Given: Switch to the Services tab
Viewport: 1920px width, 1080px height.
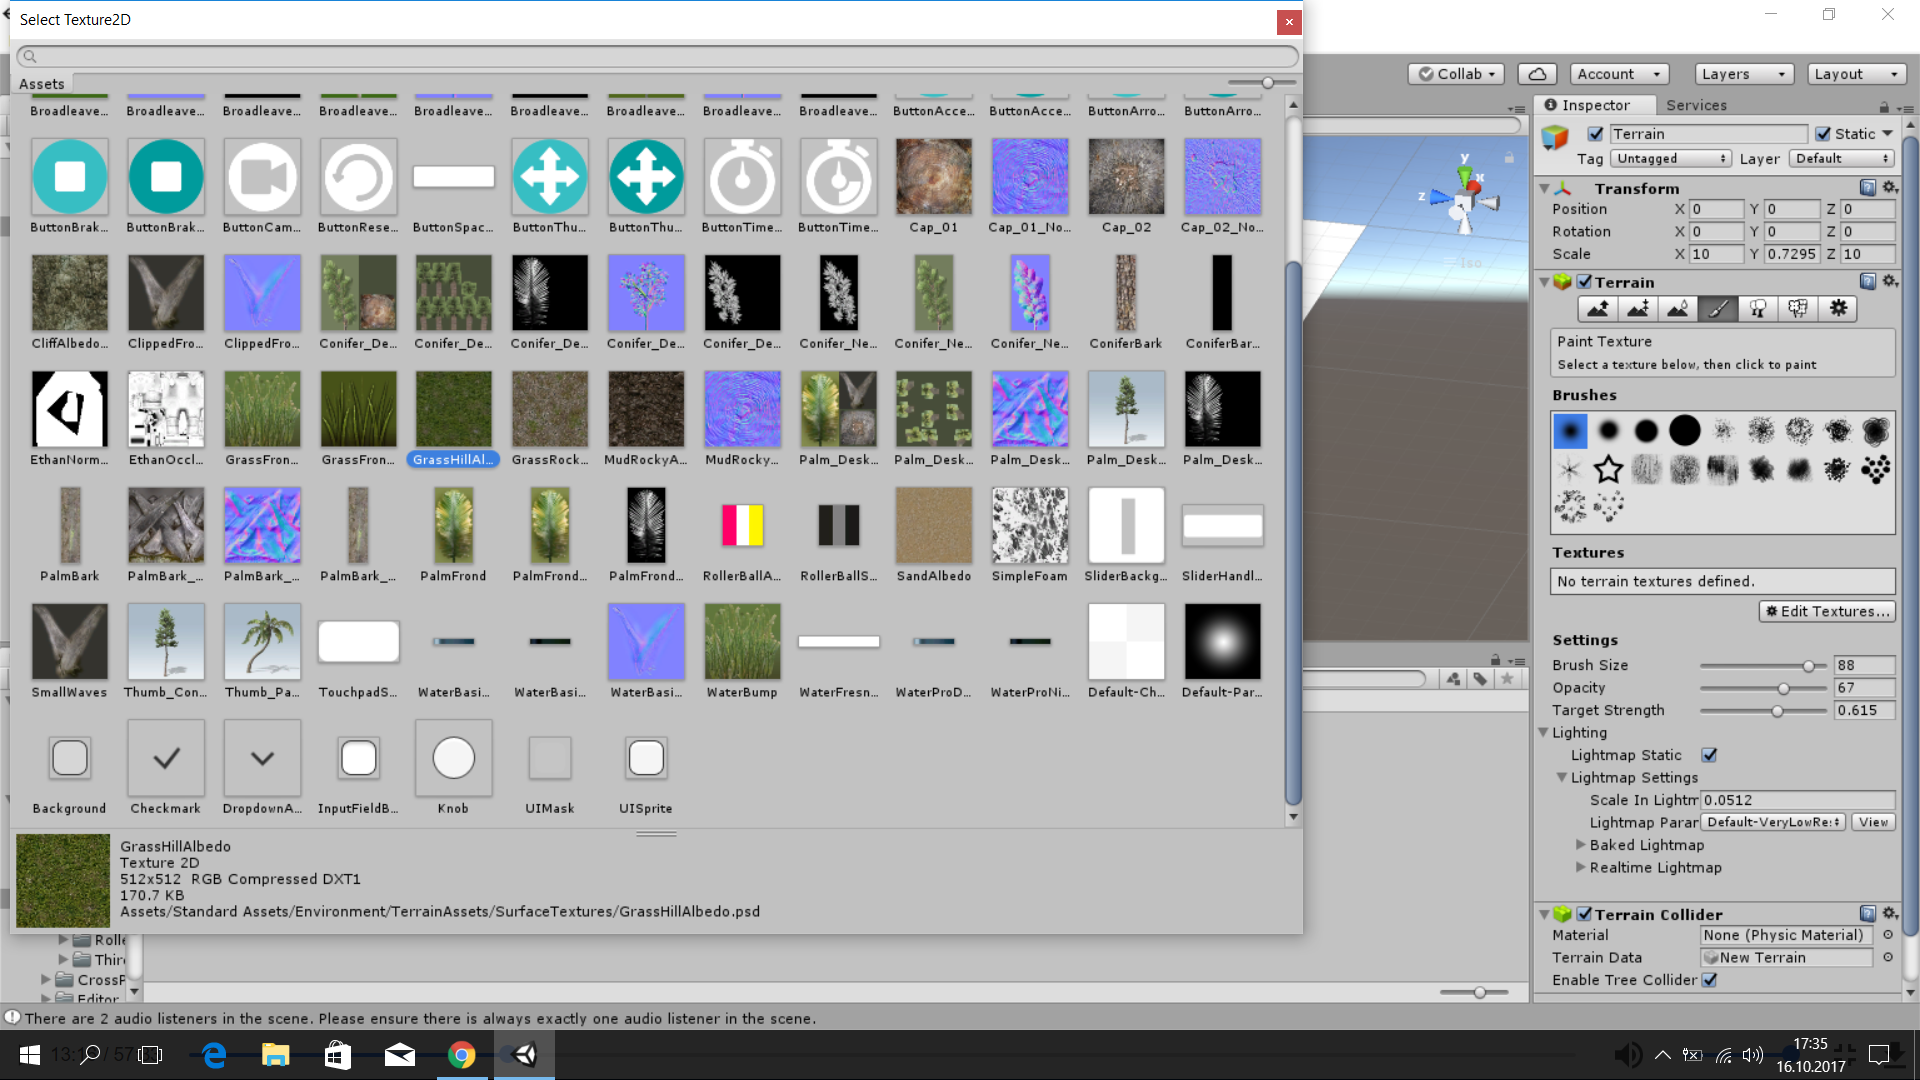Looking at the screenshot, I should pos(1696,105).
